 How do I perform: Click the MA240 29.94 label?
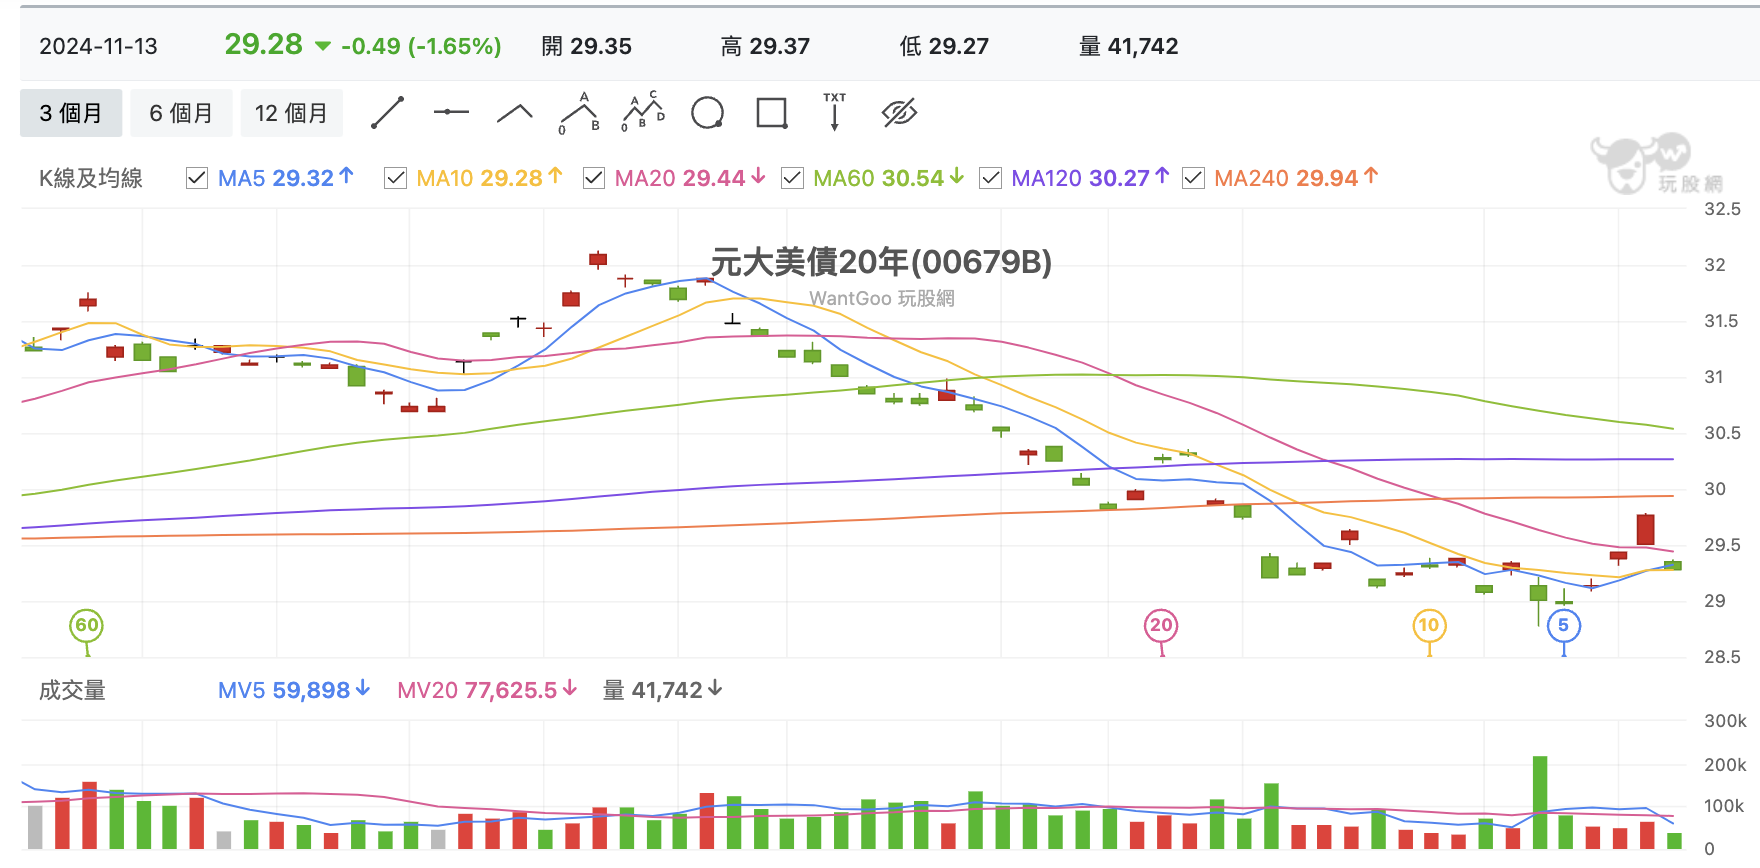1296,178
